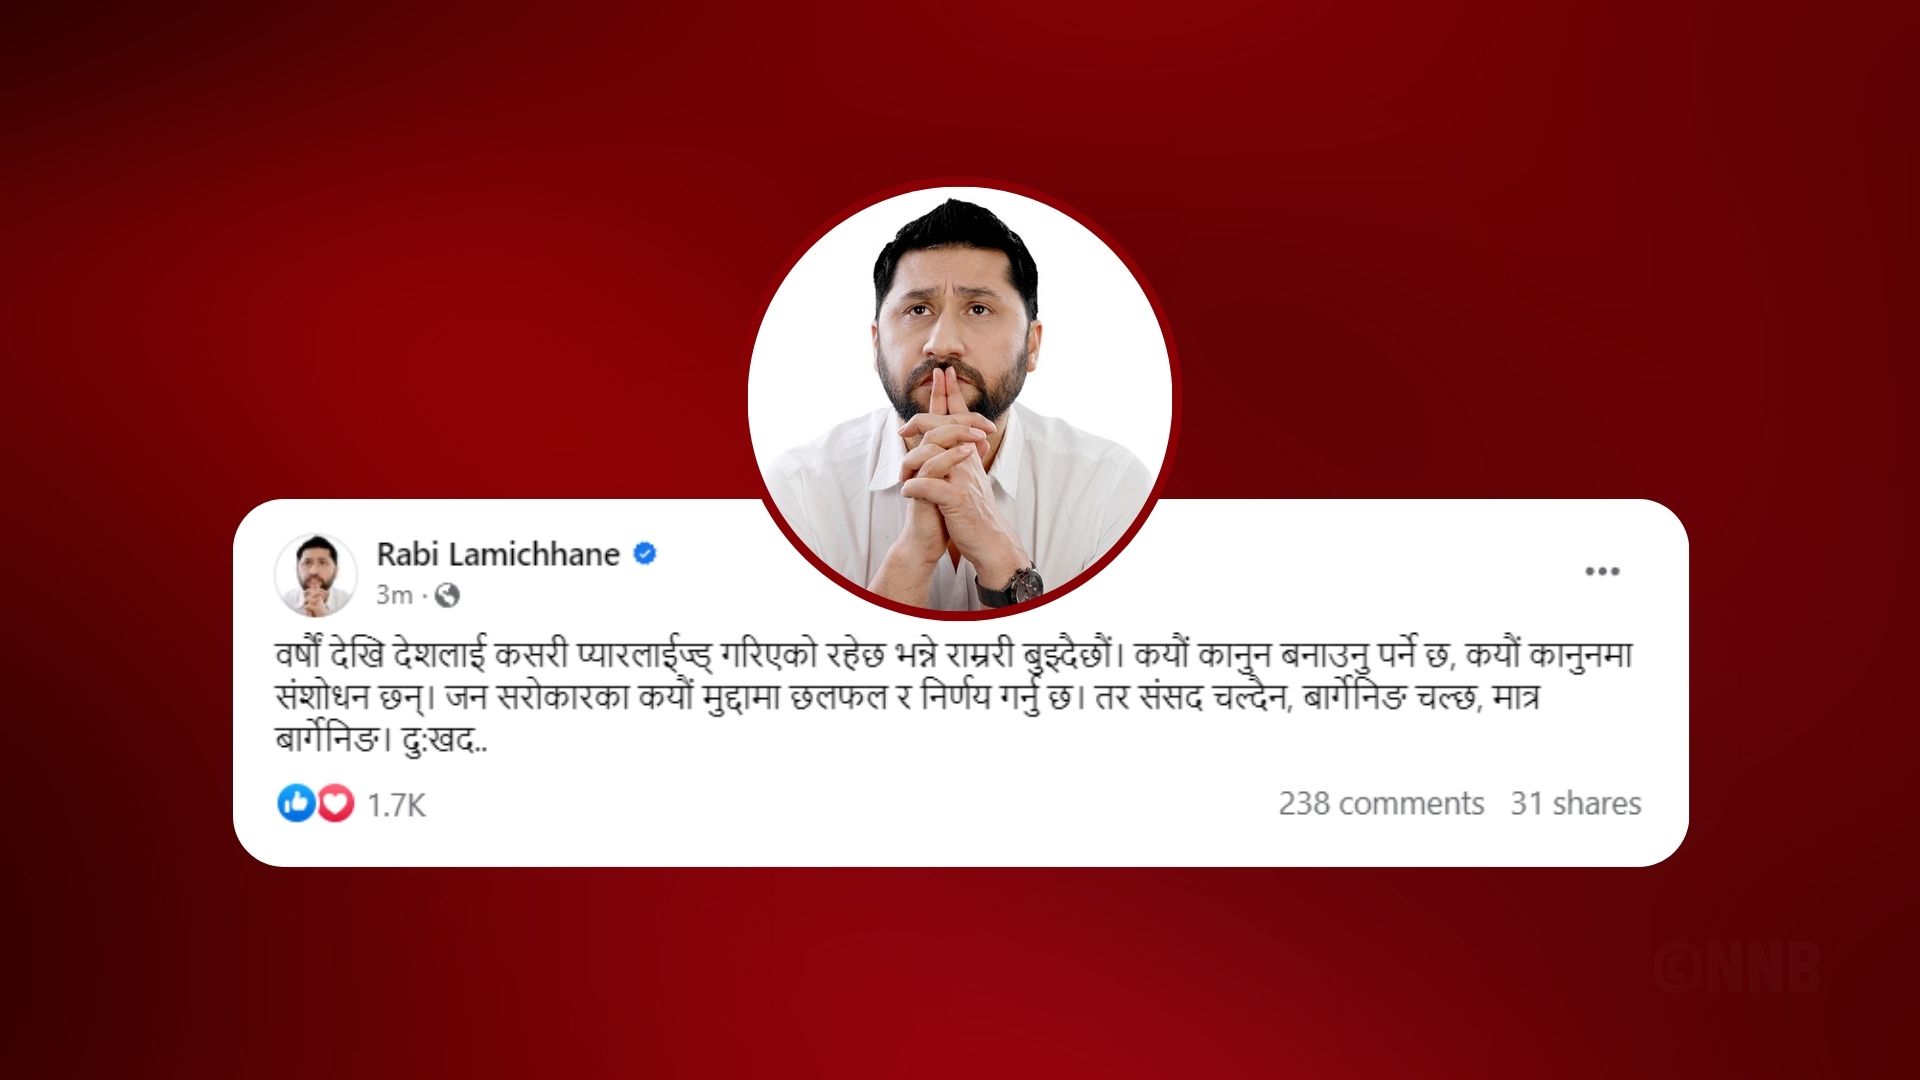Click the blue verified badge
Image resolution: width=1920 pixels, height=1080 pixels.
645,553
